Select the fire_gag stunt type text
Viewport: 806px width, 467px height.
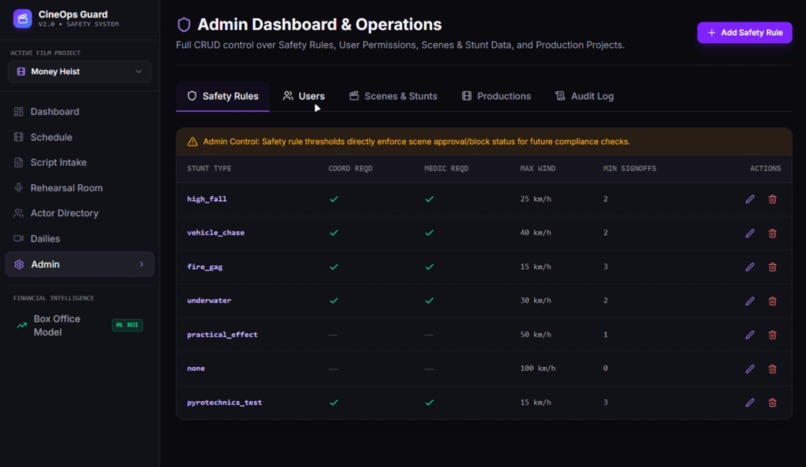pyautogui.click(x=205, y=267)
